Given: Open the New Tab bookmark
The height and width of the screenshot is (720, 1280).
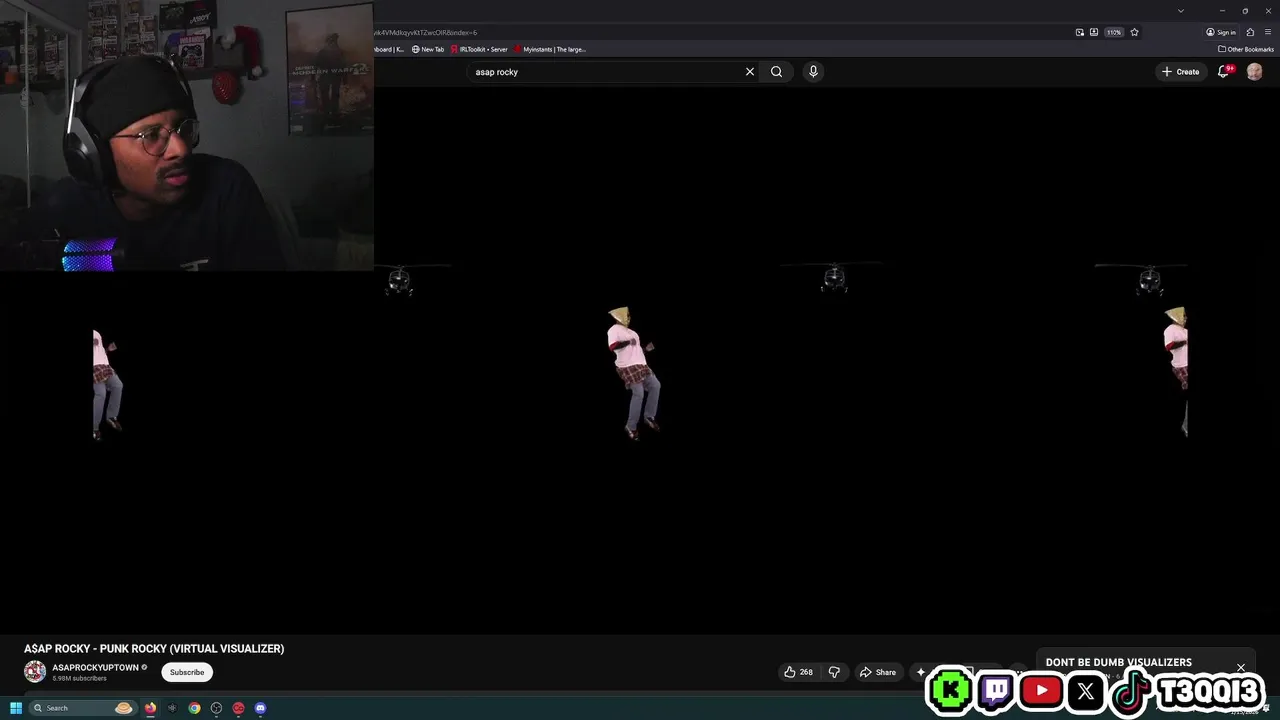Looking at the screenshot, I should point(427,49).
